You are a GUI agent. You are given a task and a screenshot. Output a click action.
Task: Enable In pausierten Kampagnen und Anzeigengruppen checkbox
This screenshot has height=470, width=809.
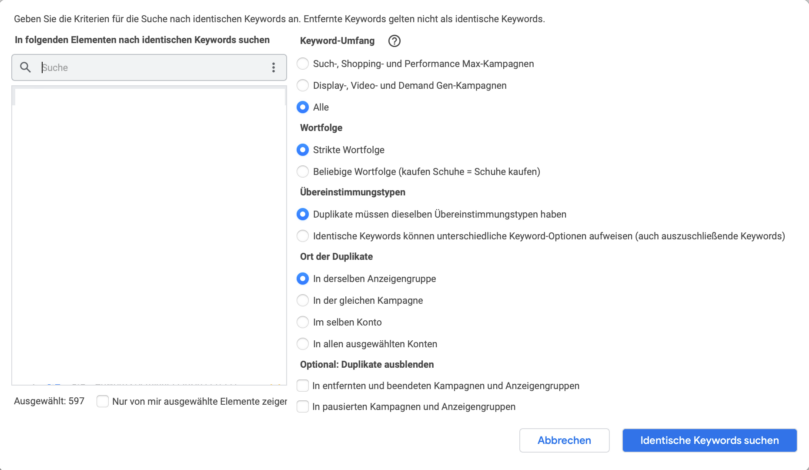(303, 407)
